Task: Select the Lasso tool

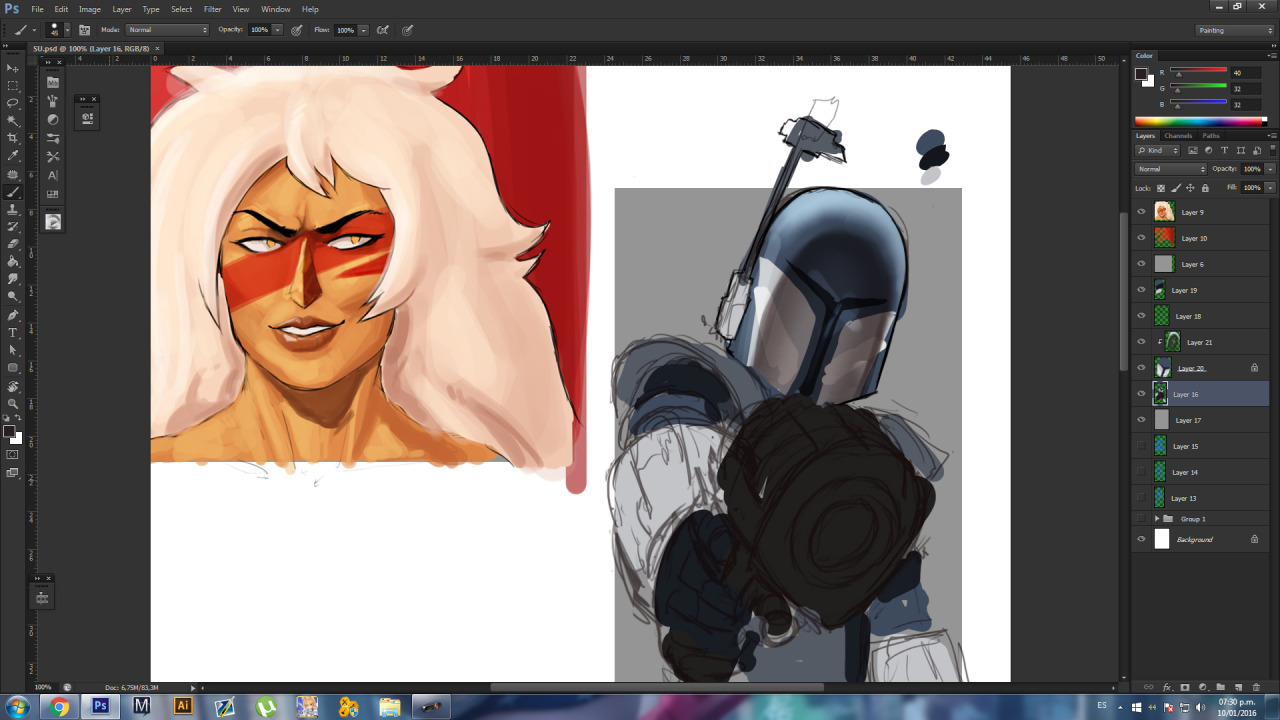Action: 13,103
